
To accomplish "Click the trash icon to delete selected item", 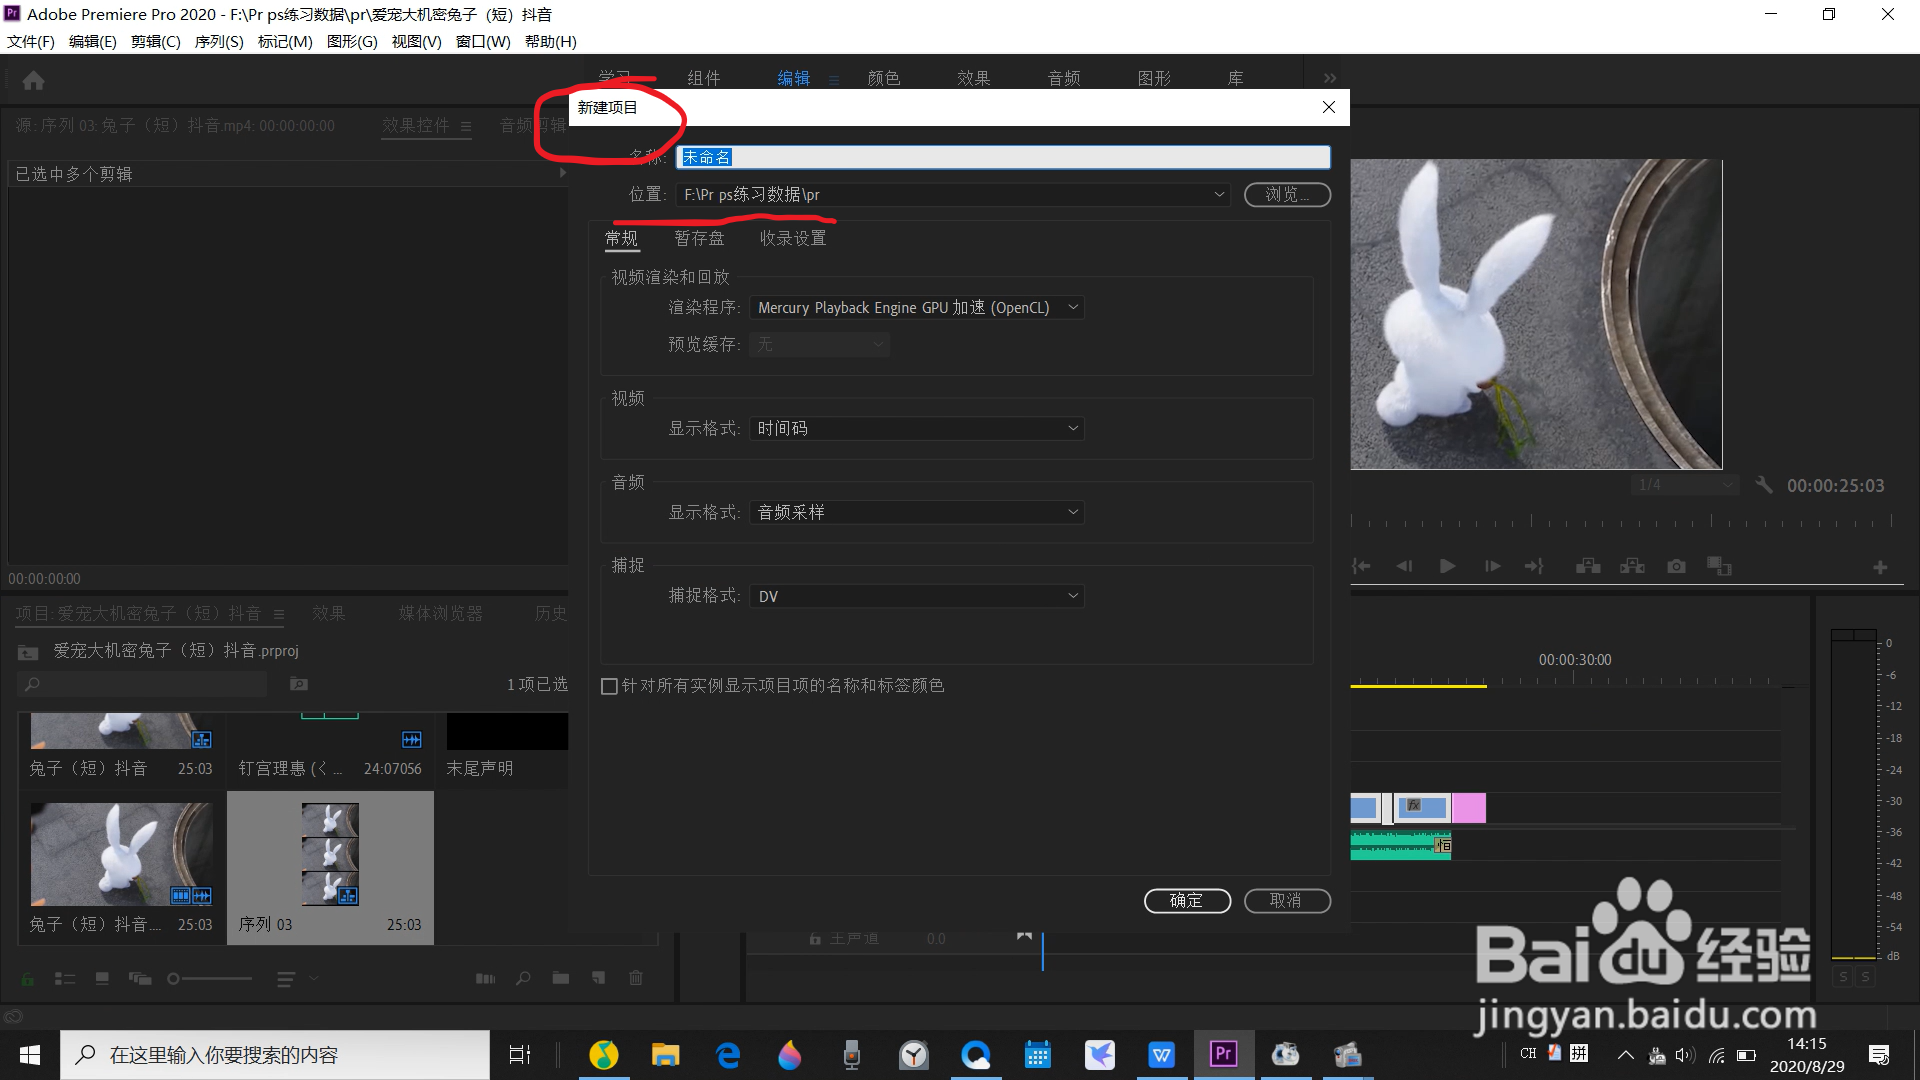I will [x=636, y=978].
